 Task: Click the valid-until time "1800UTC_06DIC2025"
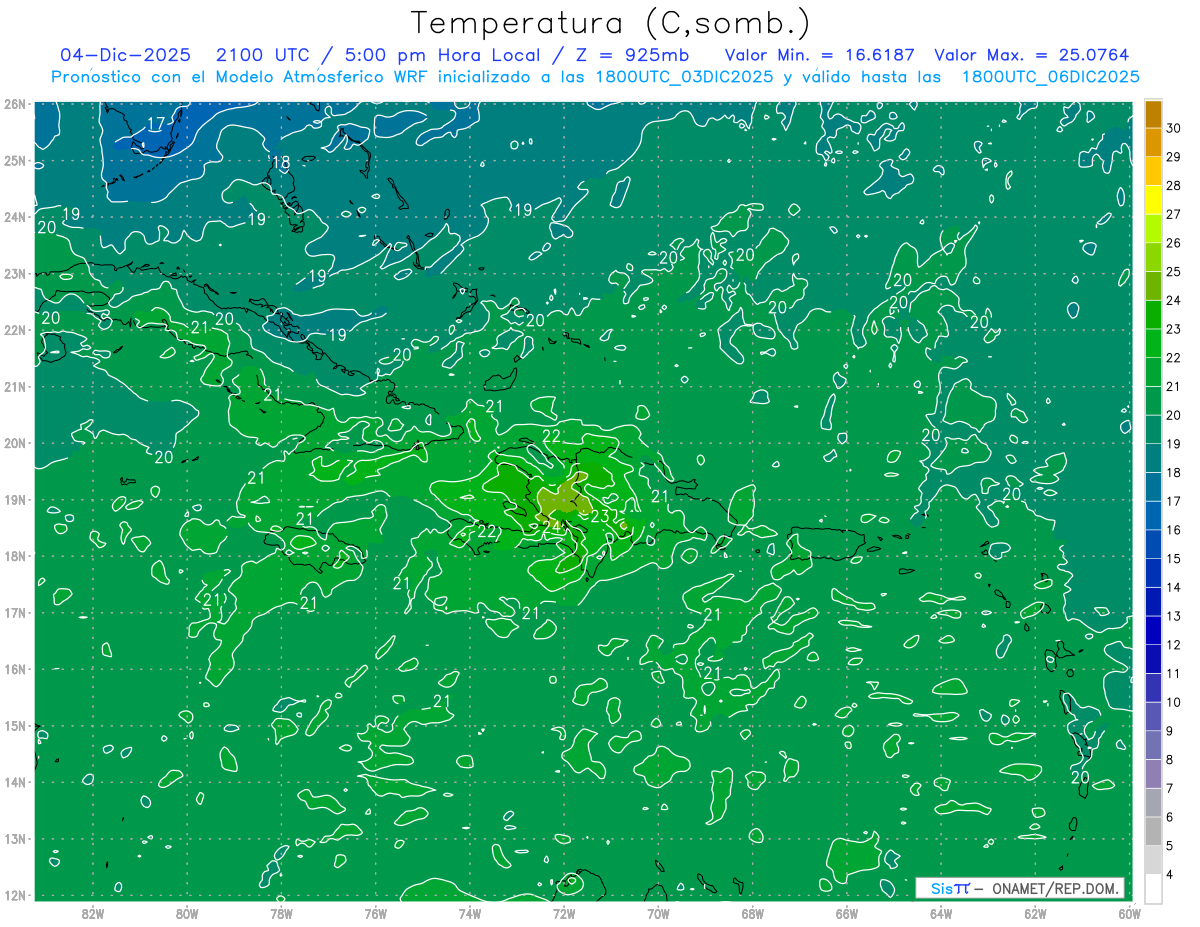(x=1050, y=77)
